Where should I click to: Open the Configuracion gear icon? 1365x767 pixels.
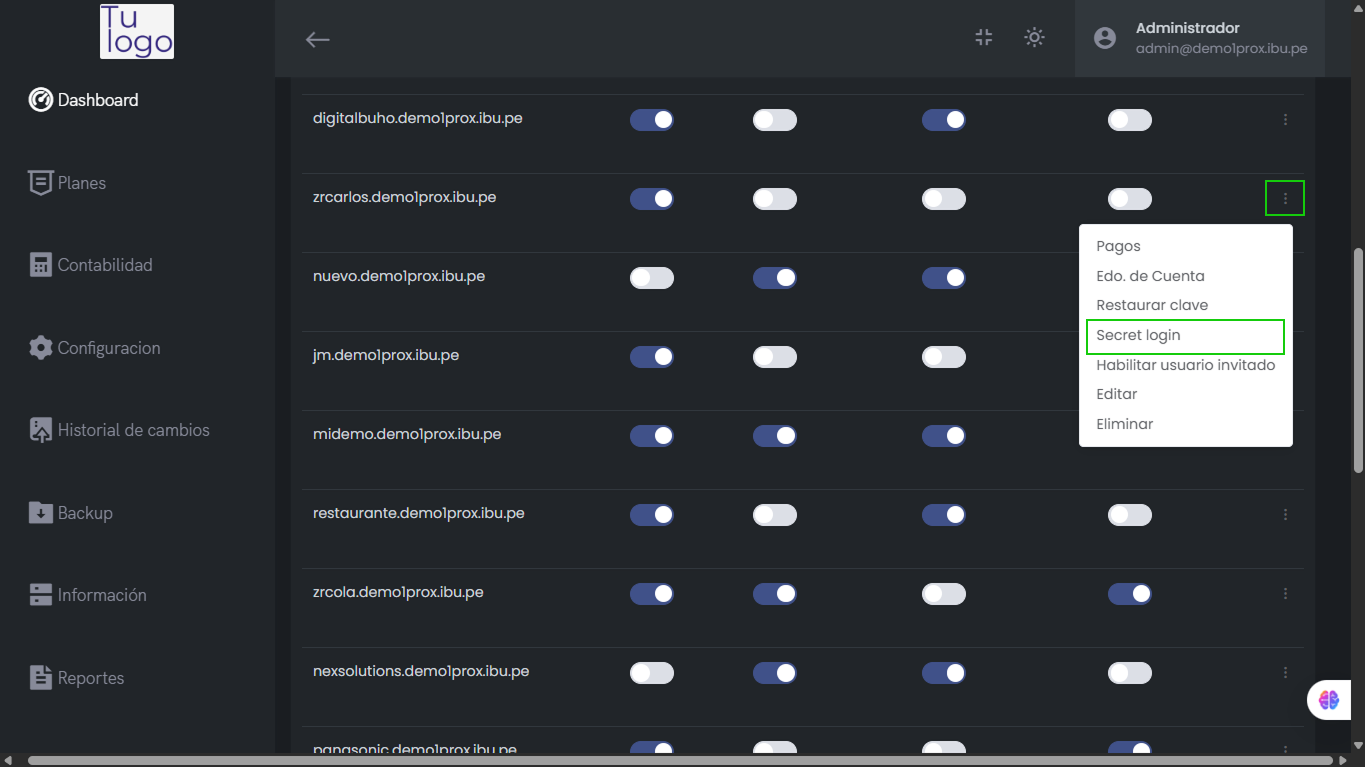click(40, 348)
